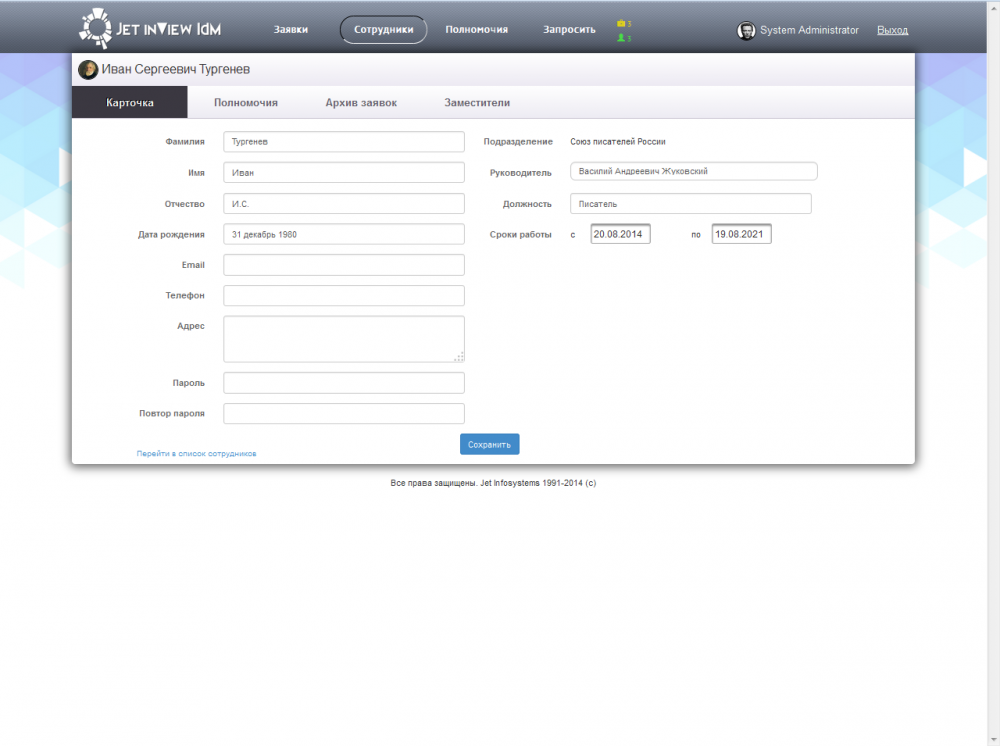Switch to the Полномочия card tab

pyautogui.click(x=246, y=102)
